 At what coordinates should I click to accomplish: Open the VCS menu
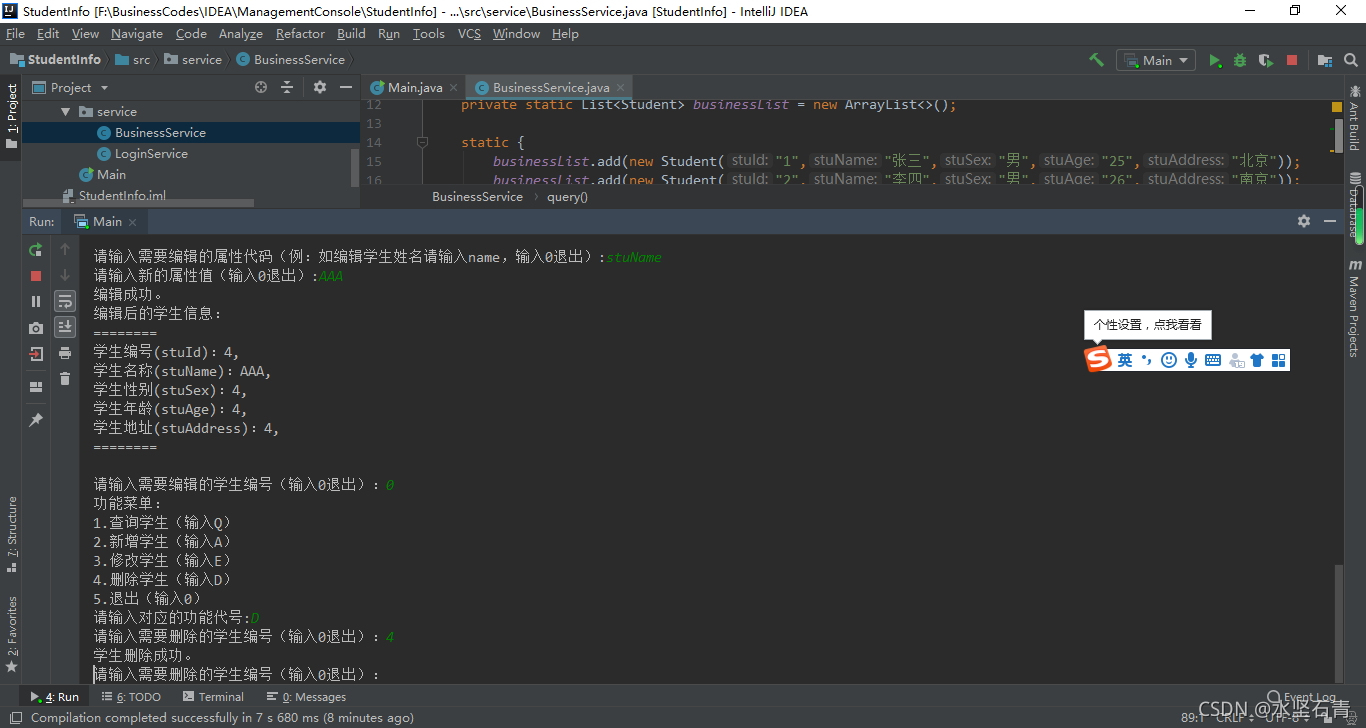(469, 33)
